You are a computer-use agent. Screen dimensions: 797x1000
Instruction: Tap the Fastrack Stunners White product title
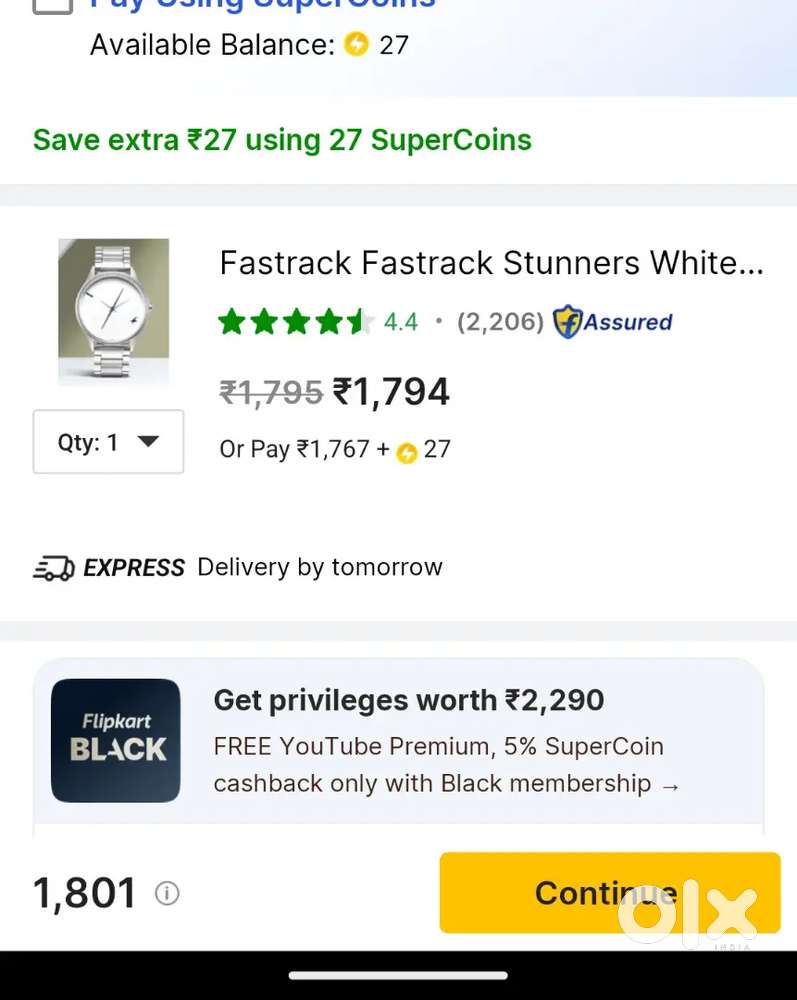coord(491,263)
